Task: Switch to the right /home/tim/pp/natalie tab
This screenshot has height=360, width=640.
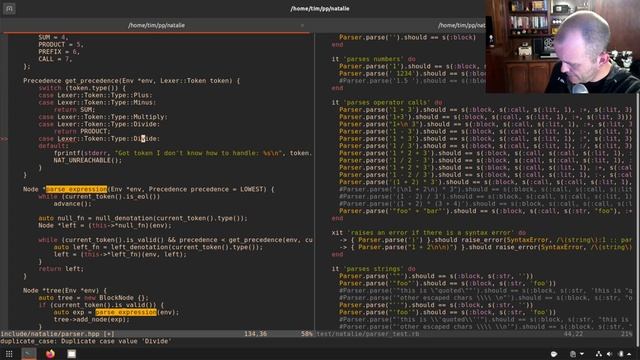Action: (x=462, y=25)
